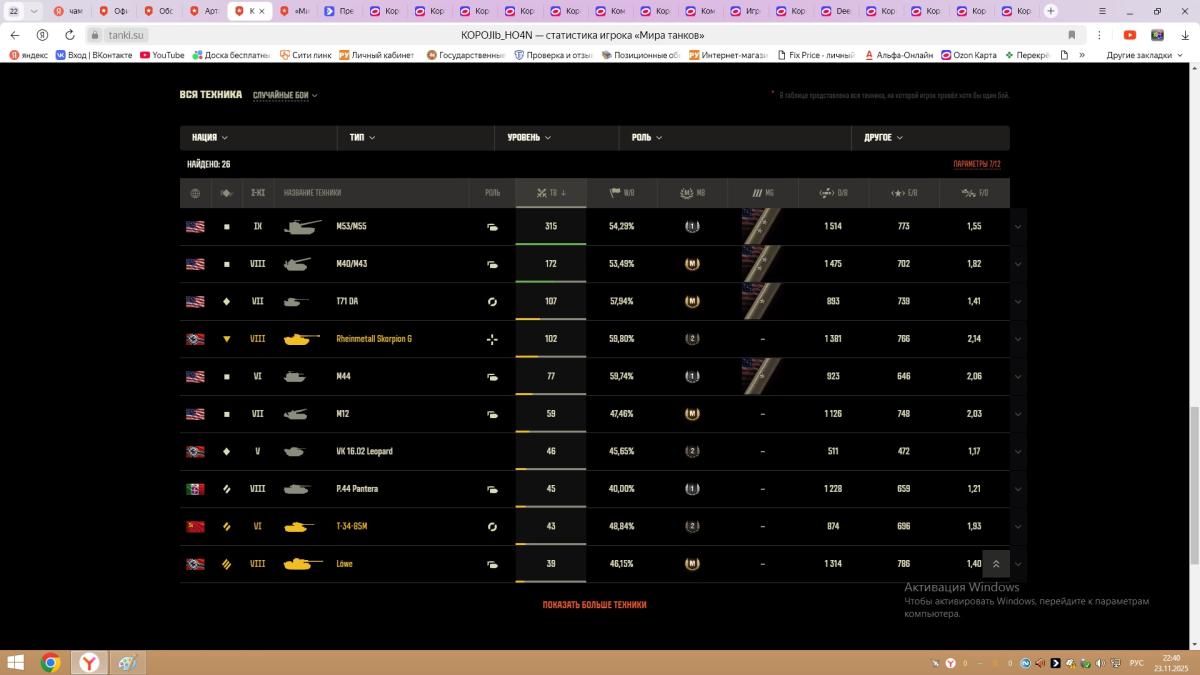Click Показать больше техники link
1200x675 pixels.
[x=594, y=605]
